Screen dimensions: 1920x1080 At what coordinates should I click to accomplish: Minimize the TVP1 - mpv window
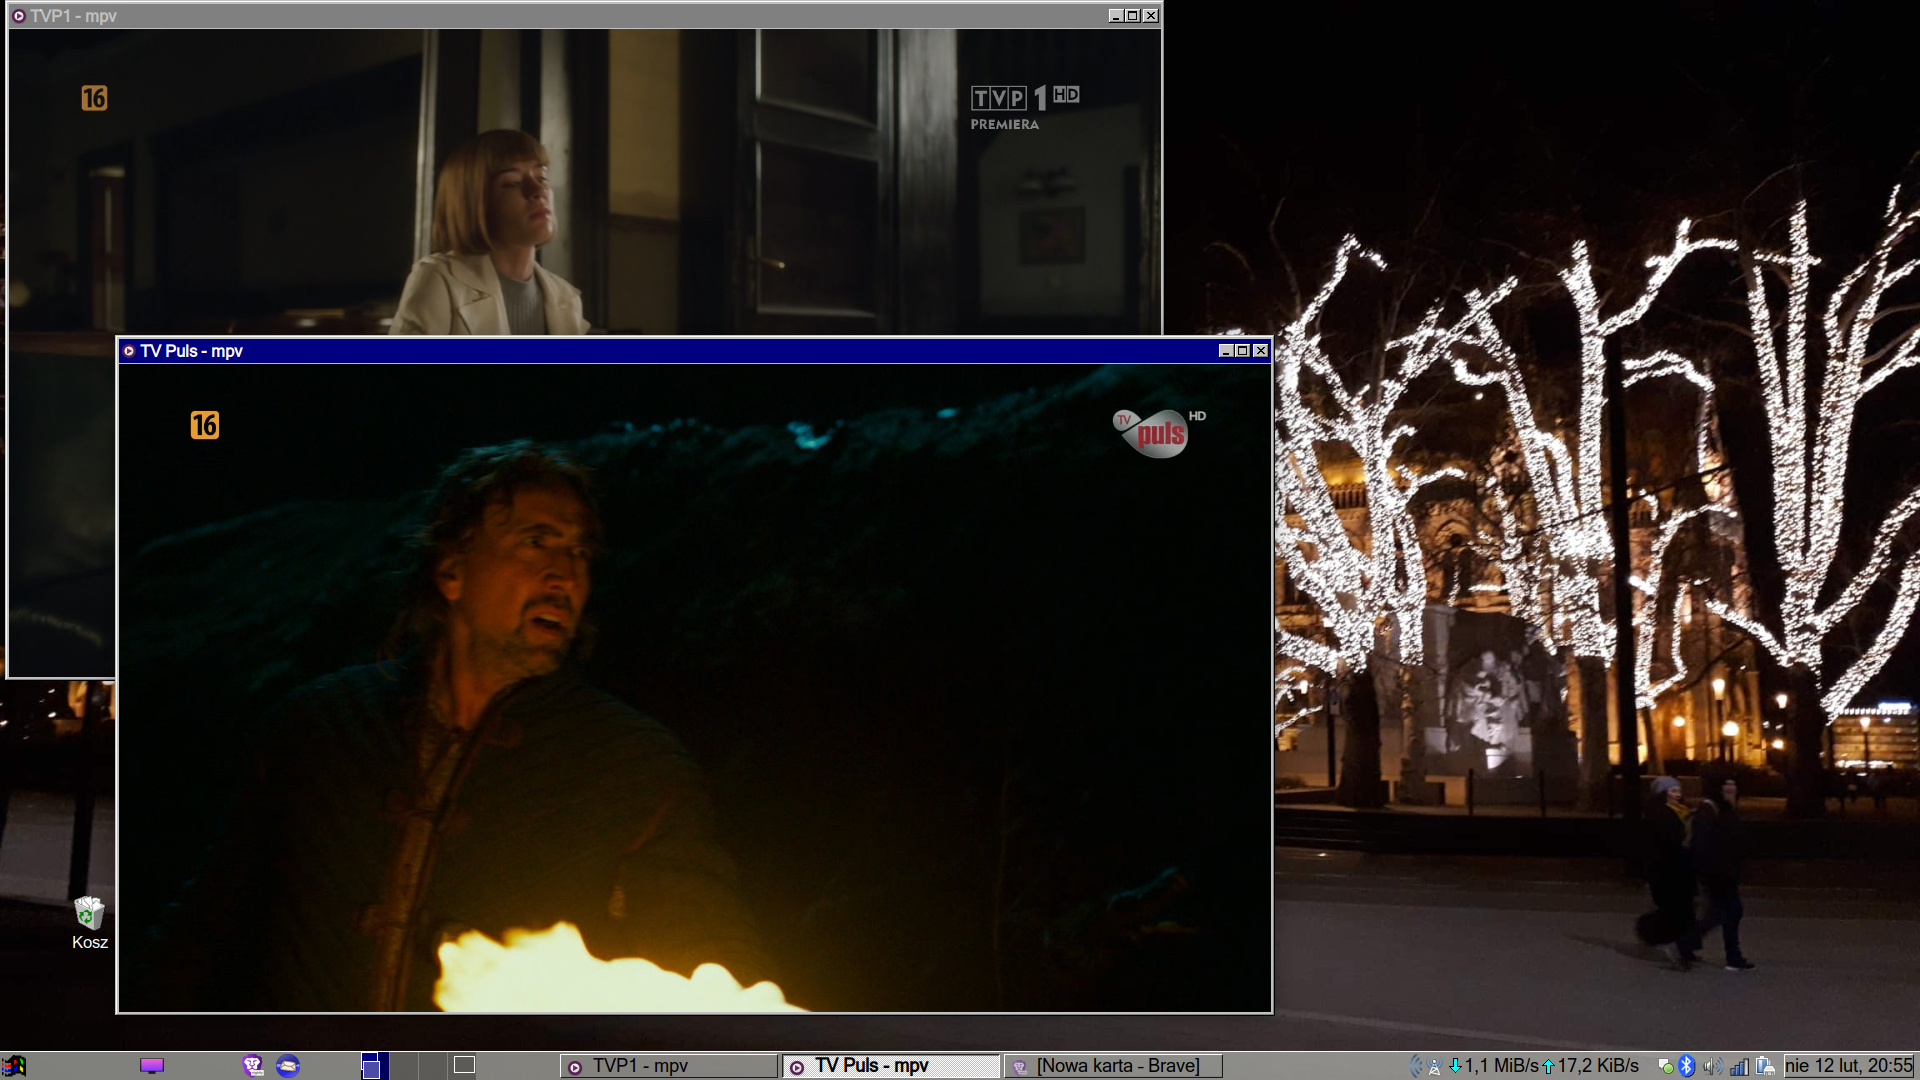(x=1116, y=16)
